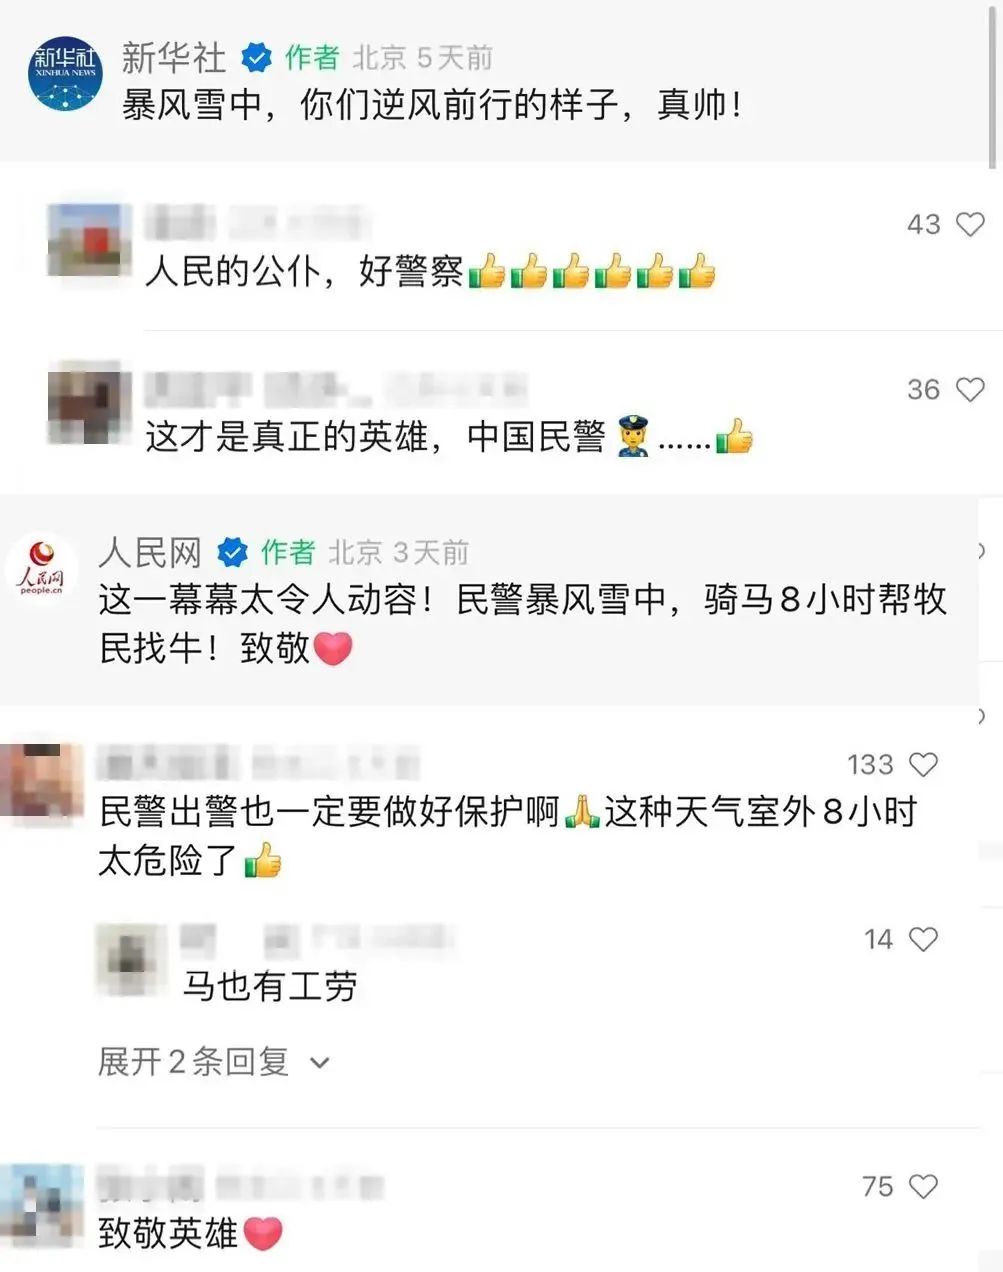Open avatar of the 马也有工劳 replier
The width and height of the screenshot is (1003, 1272).
pos(130,959)
